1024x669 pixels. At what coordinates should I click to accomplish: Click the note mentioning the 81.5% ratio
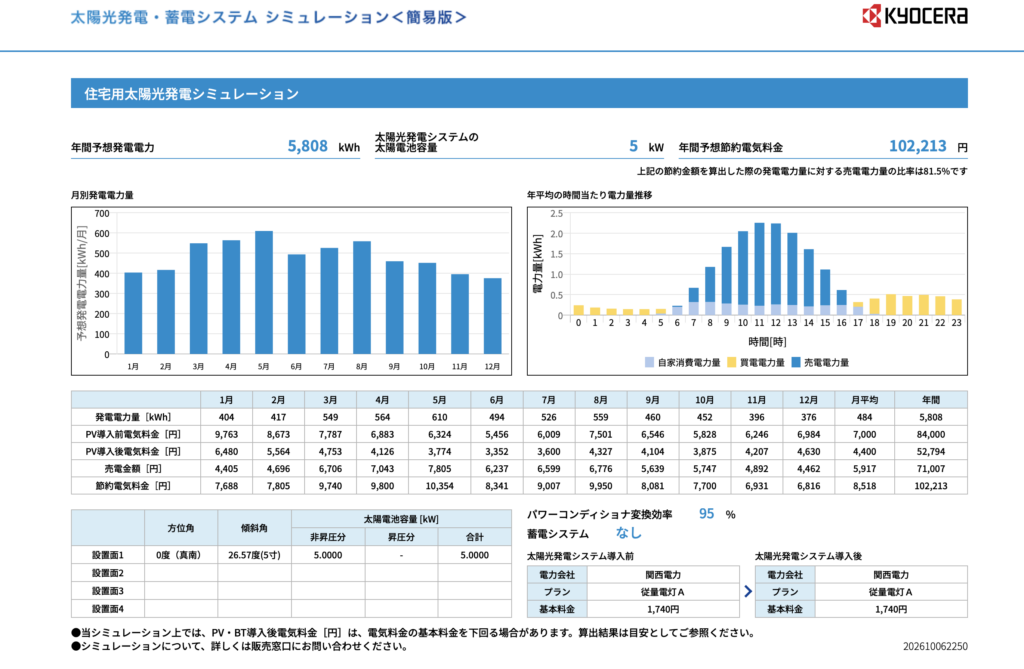point(803,171)
